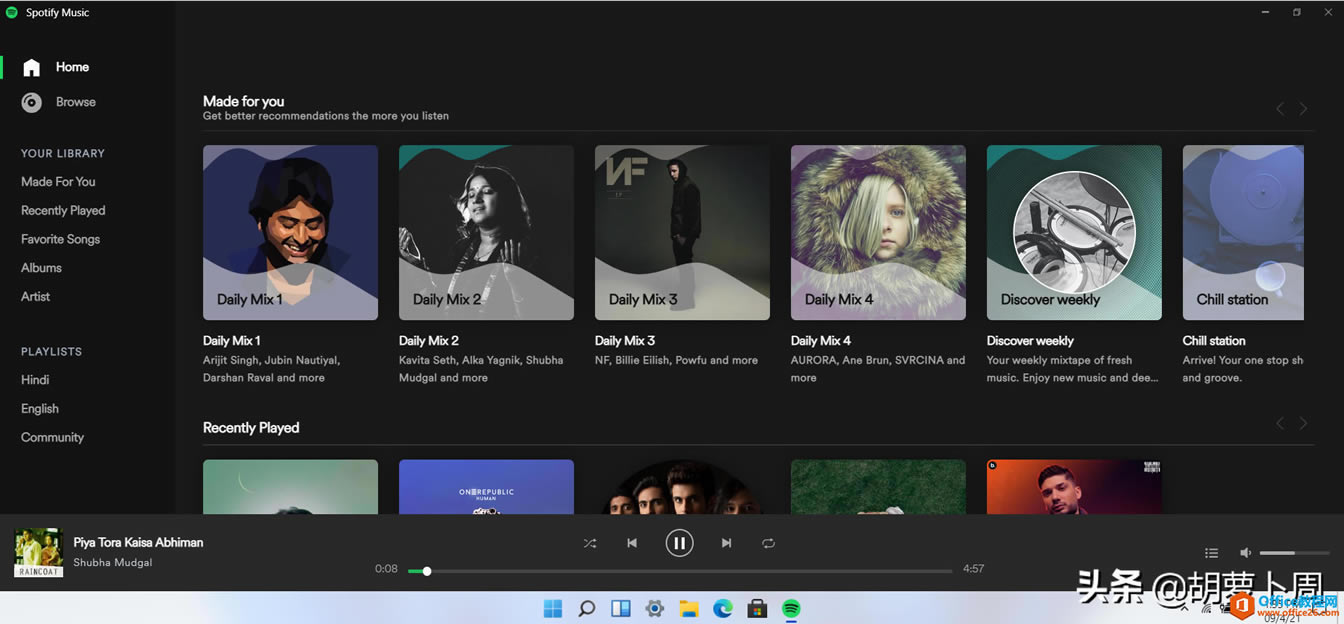
Task: Open Chill station cover art
Action: (x=1243, y=232)
